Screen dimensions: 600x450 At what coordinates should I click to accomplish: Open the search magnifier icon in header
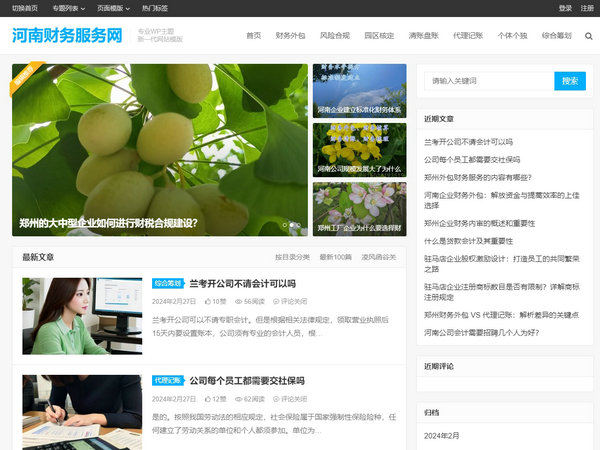tap(589, 36)
